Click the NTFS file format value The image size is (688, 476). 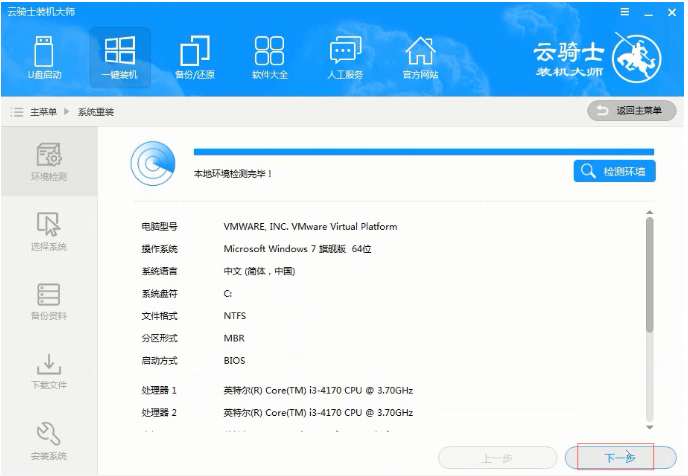(235, 316)
